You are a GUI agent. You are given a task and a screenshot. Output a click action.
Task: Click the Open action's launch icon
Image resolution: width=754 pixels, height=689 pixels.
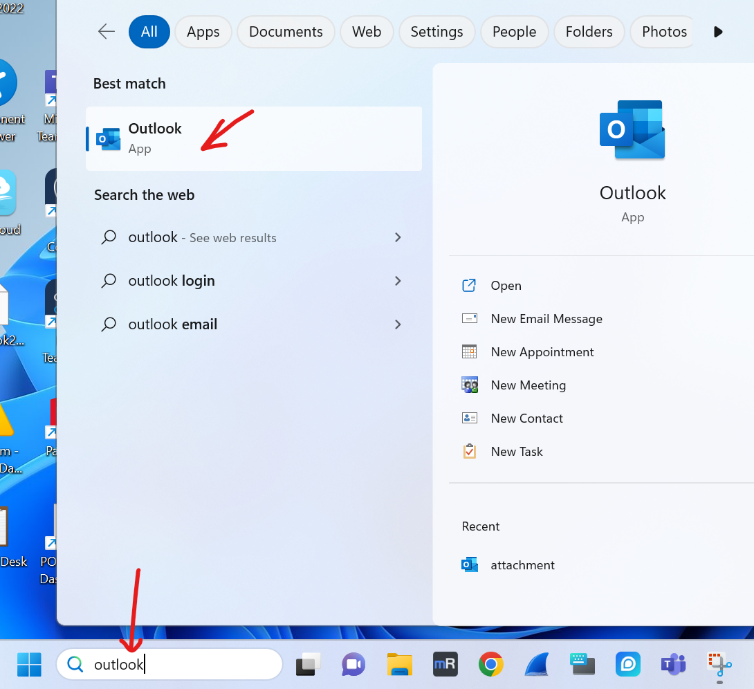pos(469,286)
